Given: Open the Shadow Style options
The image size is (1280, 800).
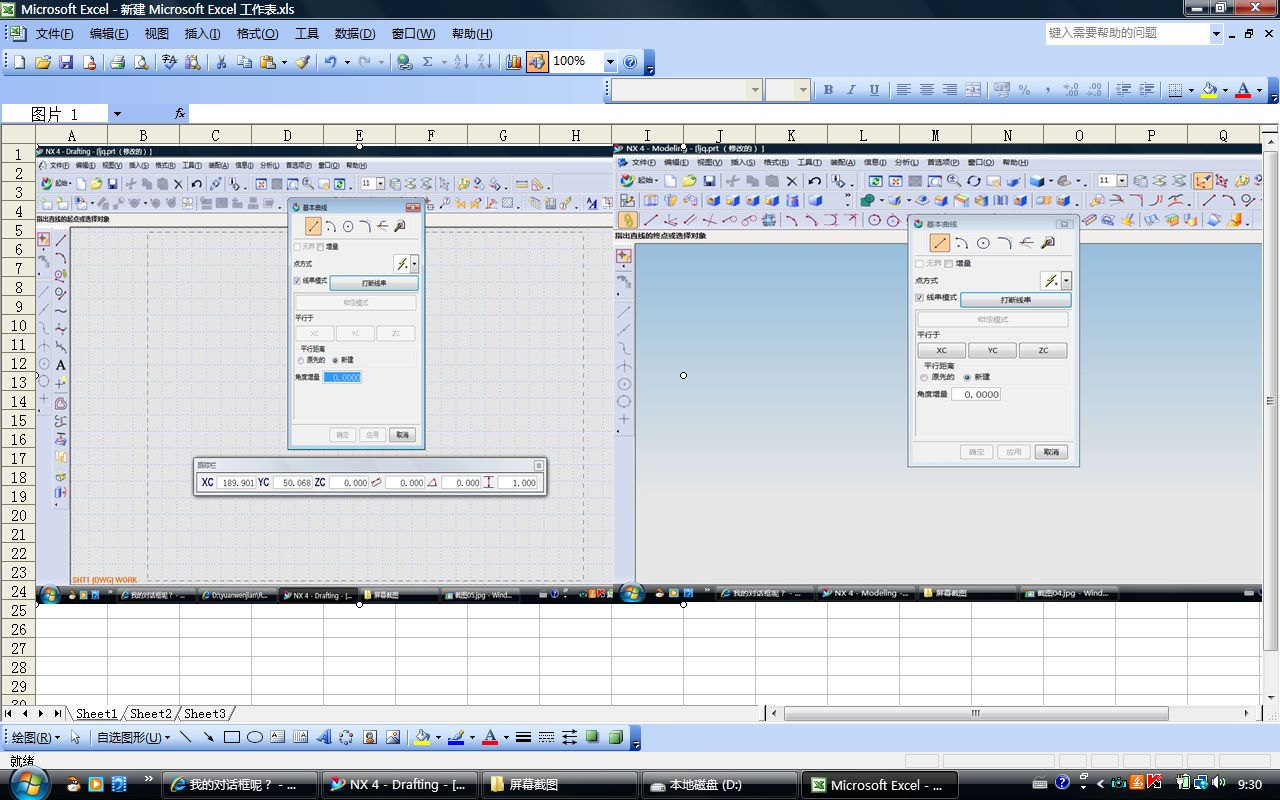Looking at the screenshot, I should pos(592,738).
